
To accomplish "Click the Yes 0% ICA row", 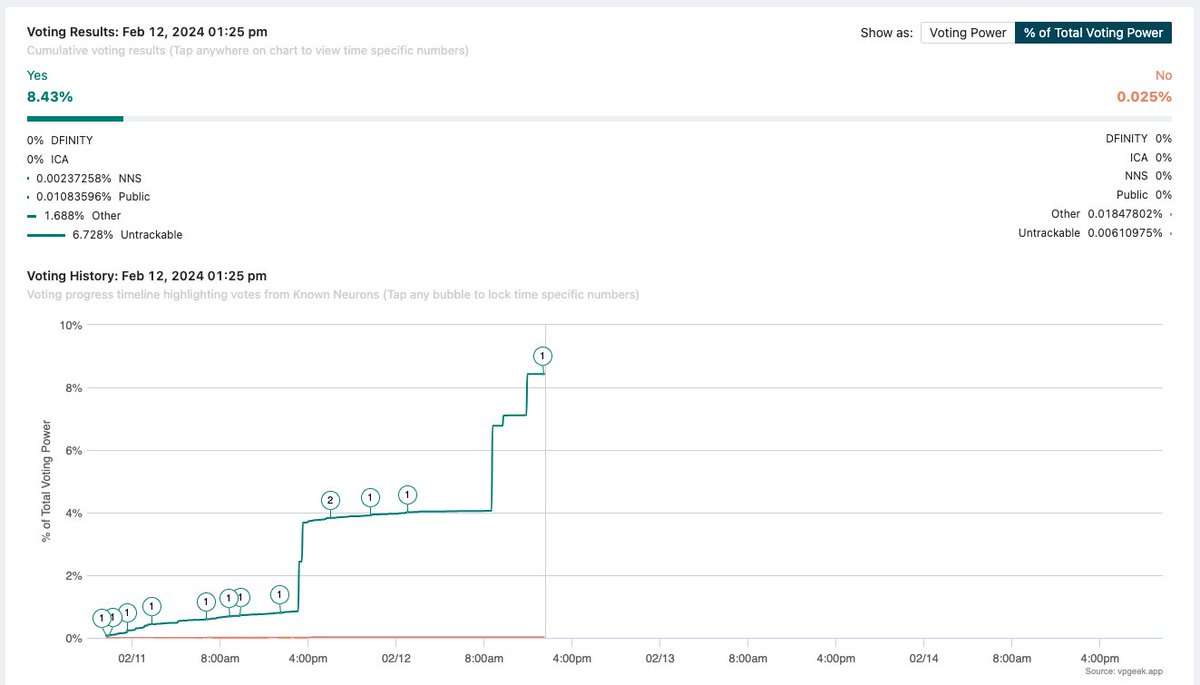I will click(48, 159).
